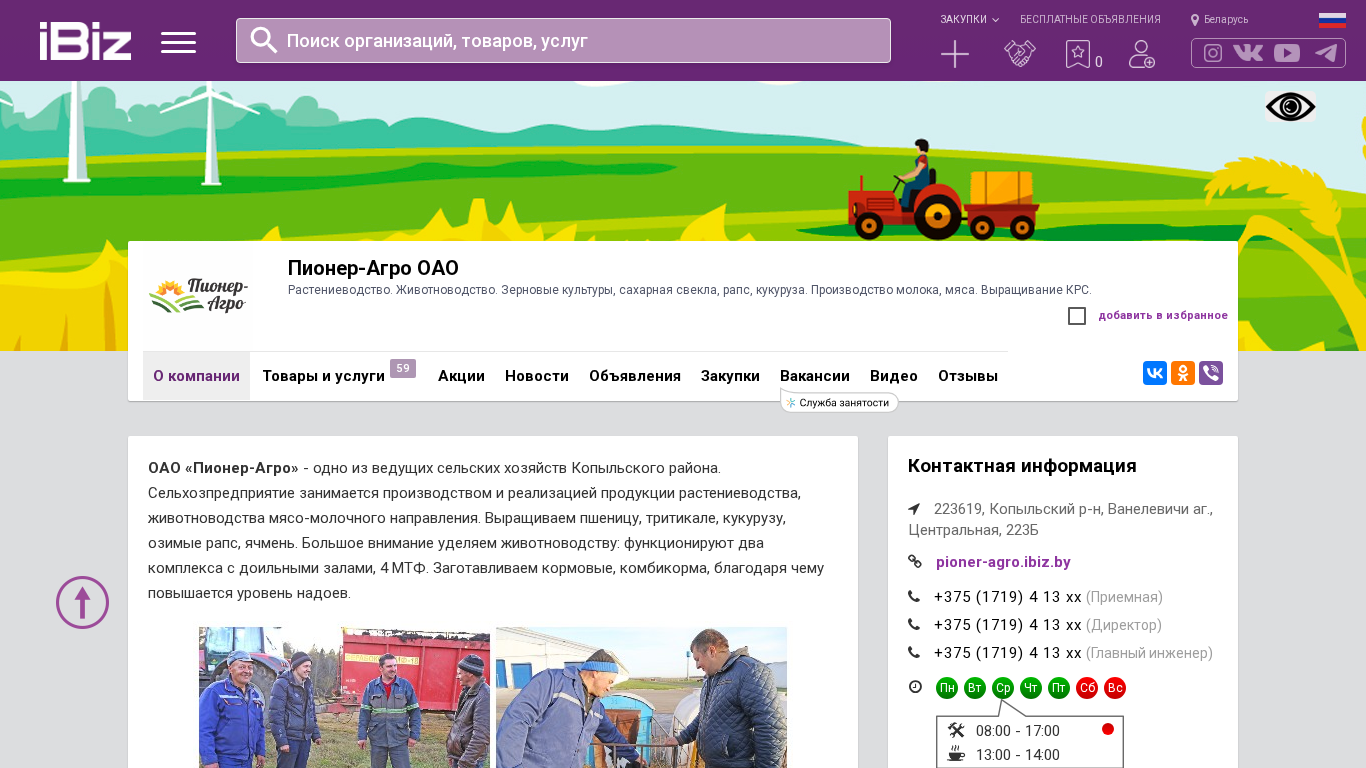The image size is (1366, 768).
Task: Open pioner-agro.ibiz.by website link
Action: (1003, 562)
